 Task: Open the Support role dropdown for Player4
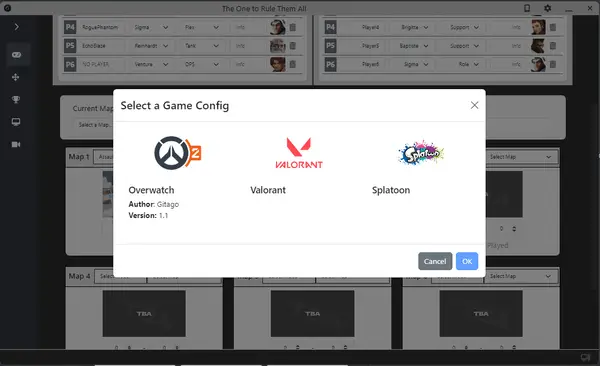click(x=462, y=27)
